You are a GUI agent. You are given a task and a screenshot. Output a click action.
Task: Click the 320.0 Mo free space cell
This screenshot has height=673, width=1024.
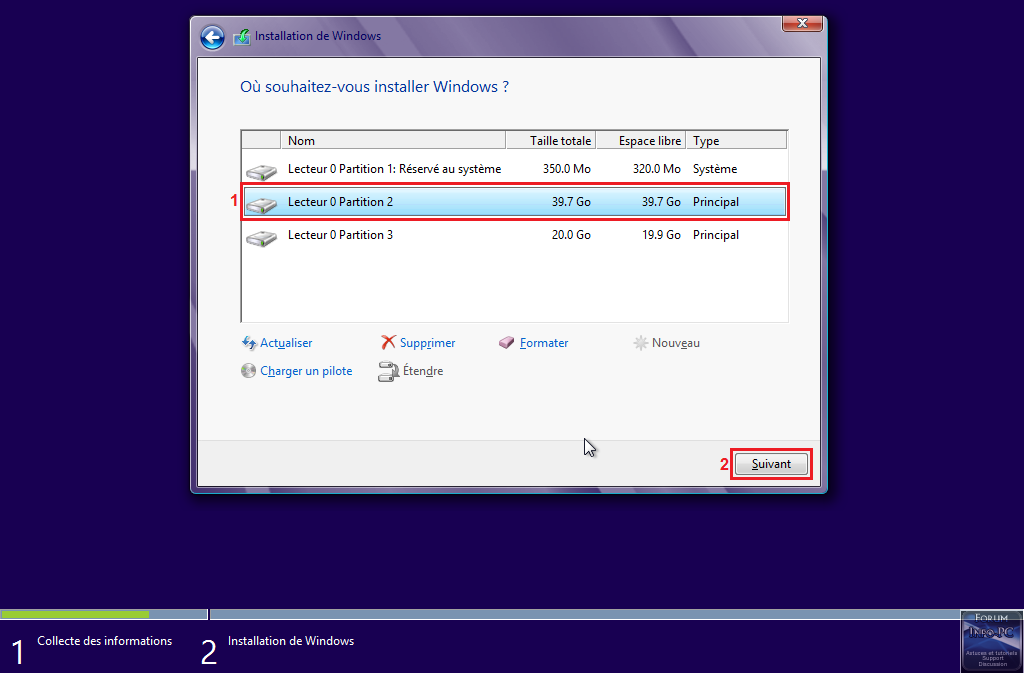pyautogui.click(x=656, y=169)
